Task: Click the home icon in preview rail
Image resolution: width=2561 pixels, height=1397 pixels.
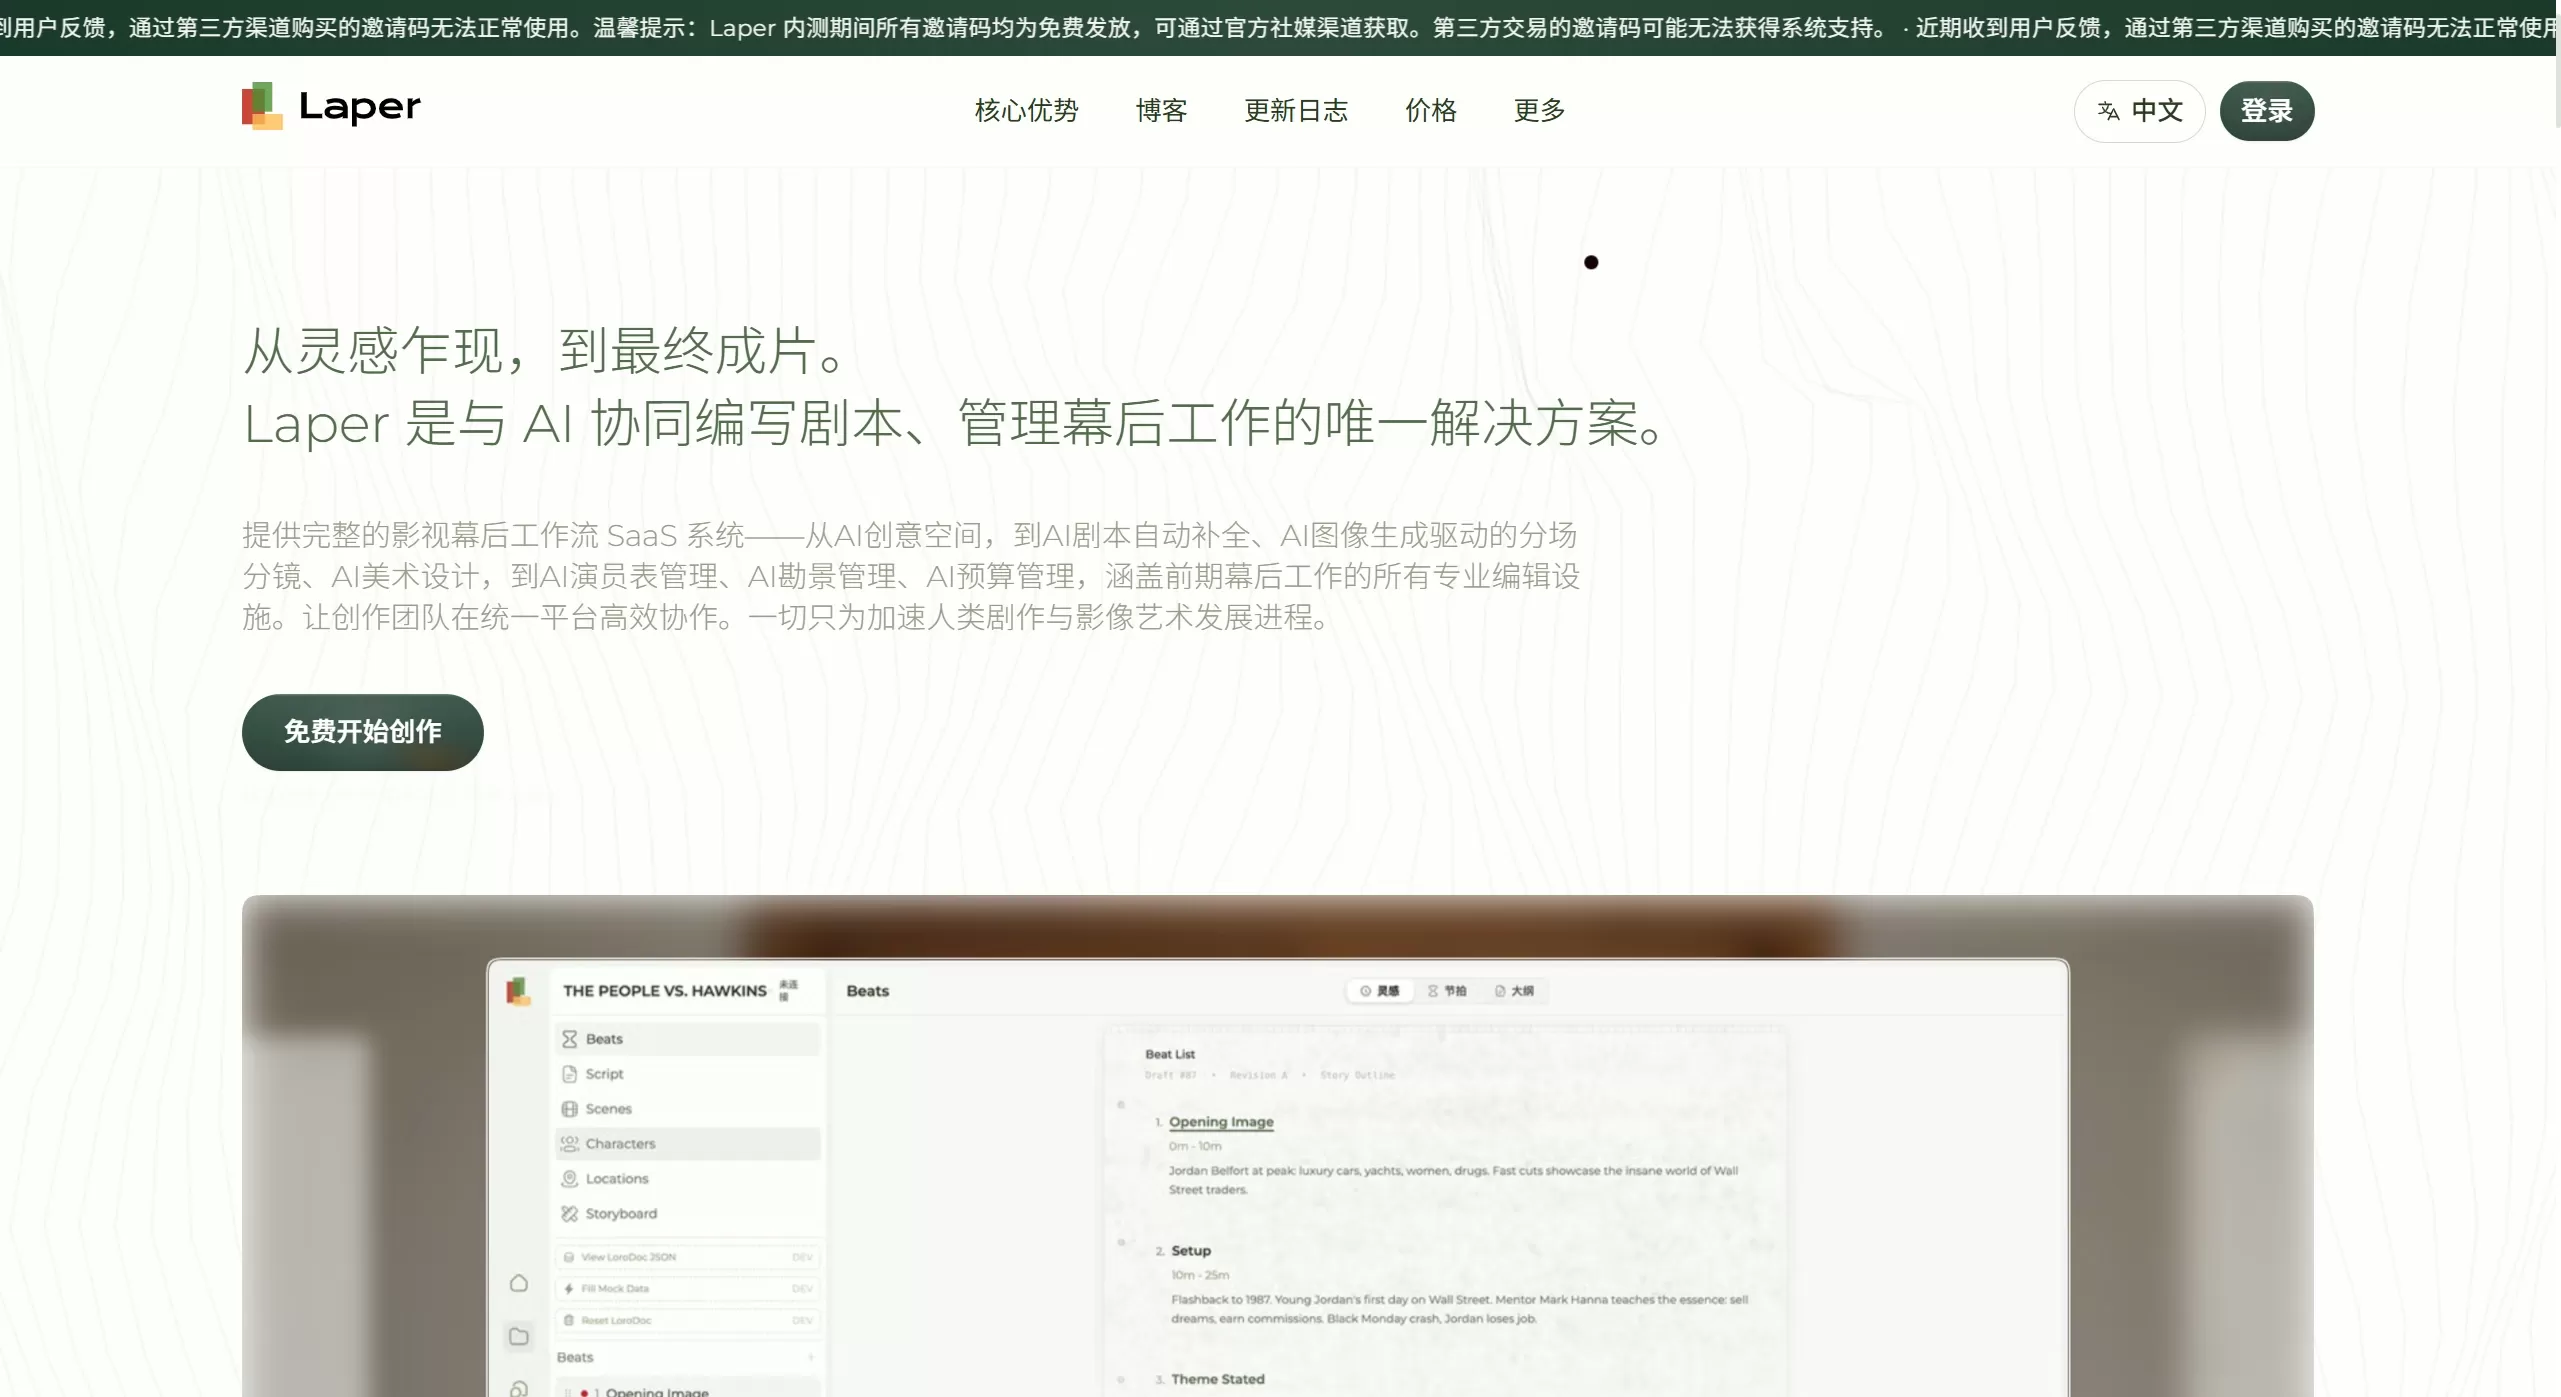Action: pos(518,1283)
